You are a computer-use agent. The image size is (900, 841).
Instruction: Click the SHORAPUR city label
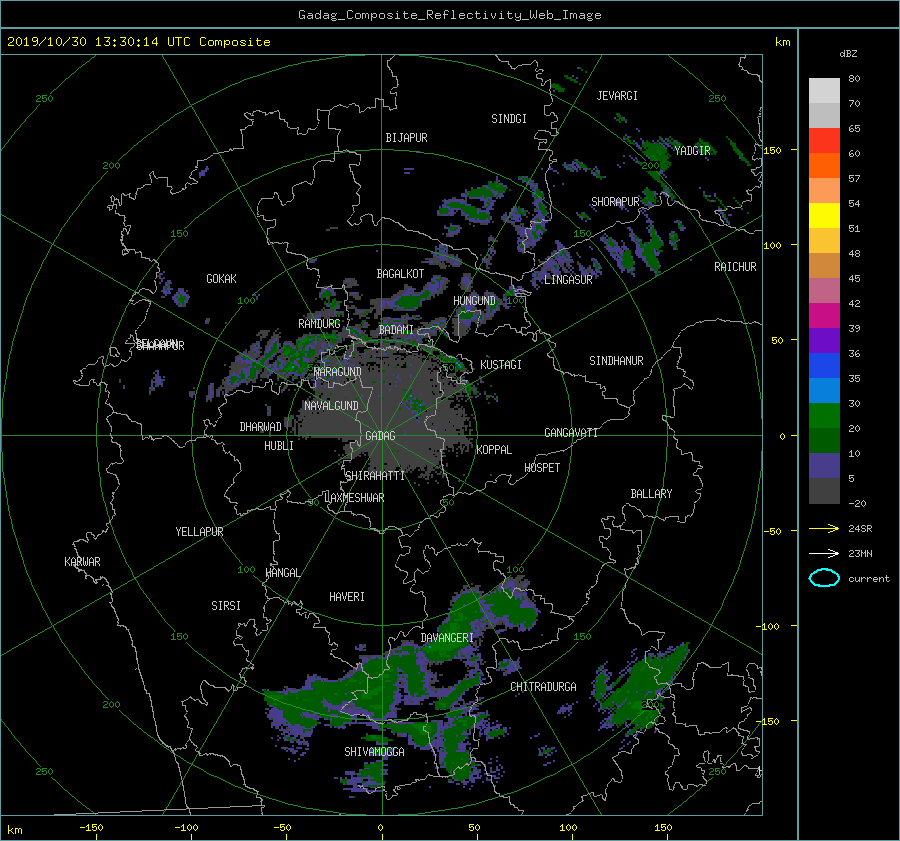tap(615, 202)
